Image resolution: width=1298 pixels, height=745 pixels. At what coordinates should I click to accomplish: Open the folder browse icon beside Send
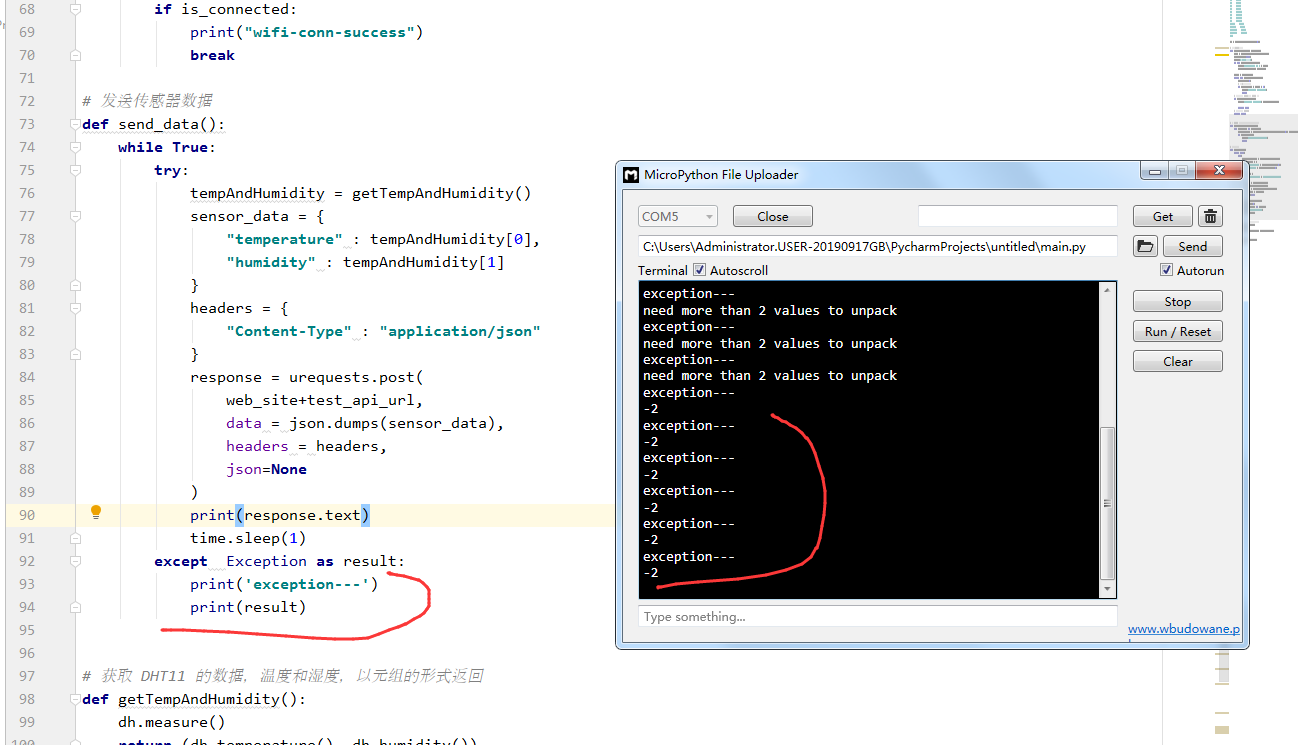[1145, 246]
